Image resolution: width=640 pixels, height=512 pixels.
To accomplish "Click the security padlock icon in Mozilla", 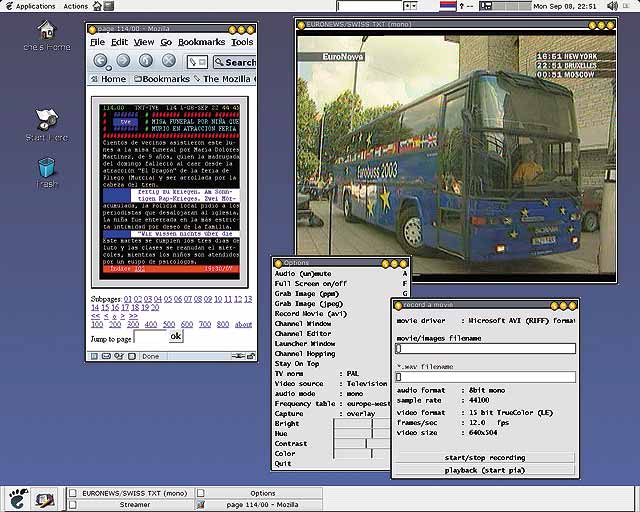I will [x=251, y=356].
